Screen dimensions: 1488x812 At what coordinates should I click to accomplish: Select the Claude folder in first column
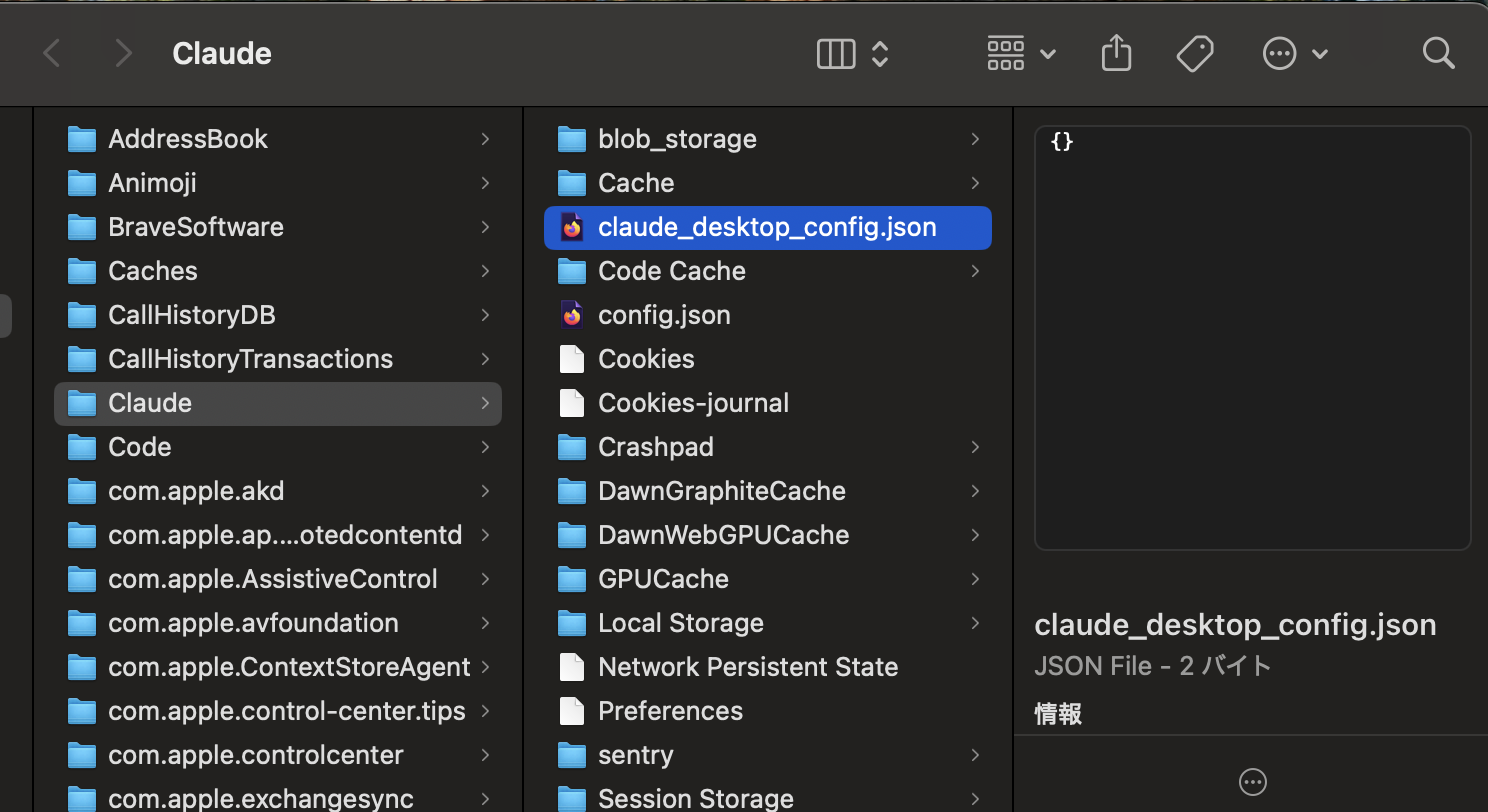[x=278, y=403]
